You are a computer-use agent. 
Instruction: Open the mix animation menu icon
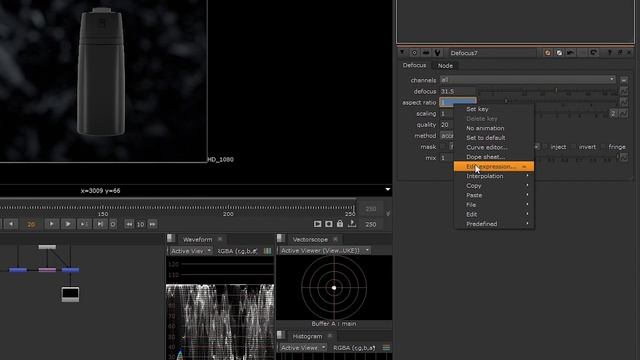624,158
